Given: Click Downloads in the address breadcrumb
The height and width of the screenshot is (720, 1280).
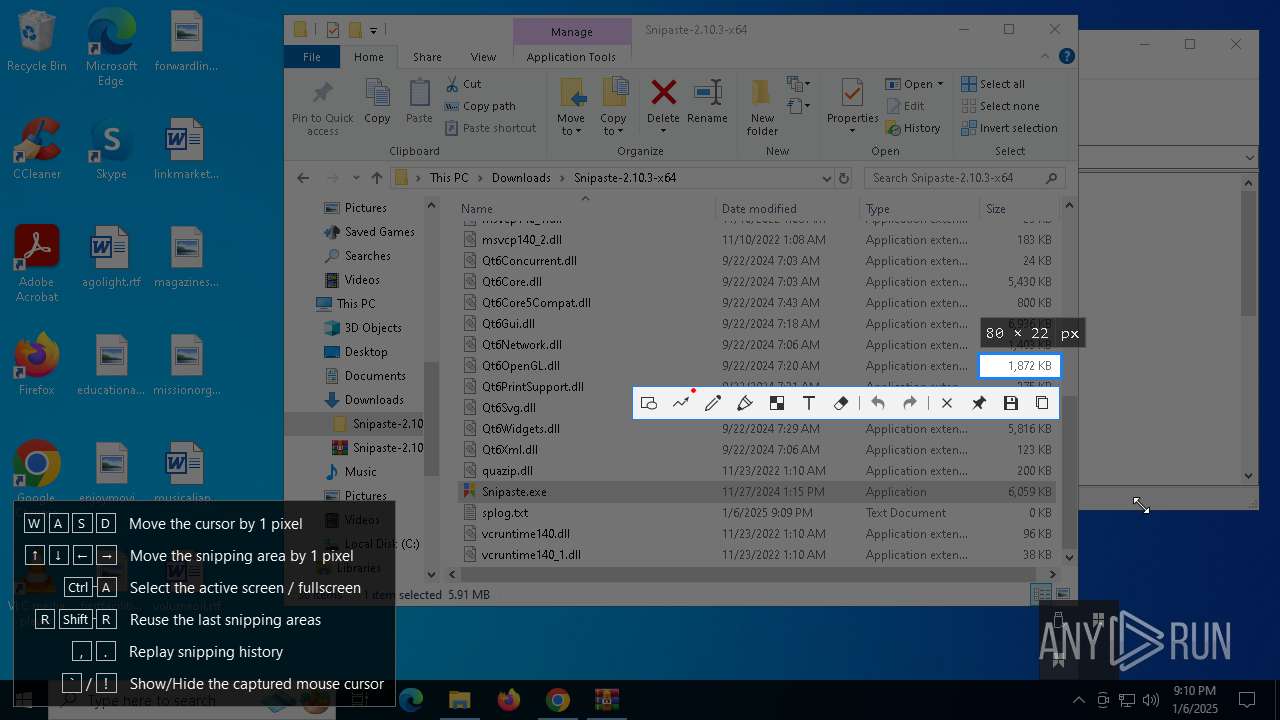Looking at the screenshot, I should pyautogui.click(x=521, y=178).
